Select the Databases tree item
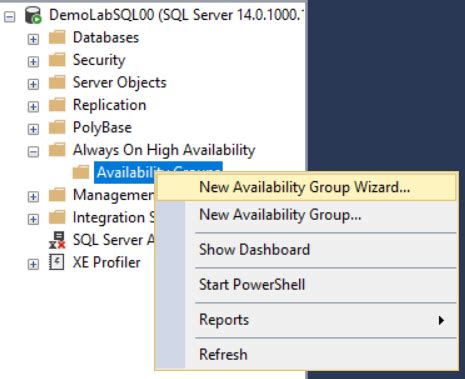The width and height of the screenshot is (465, 379). pos(106,37)
